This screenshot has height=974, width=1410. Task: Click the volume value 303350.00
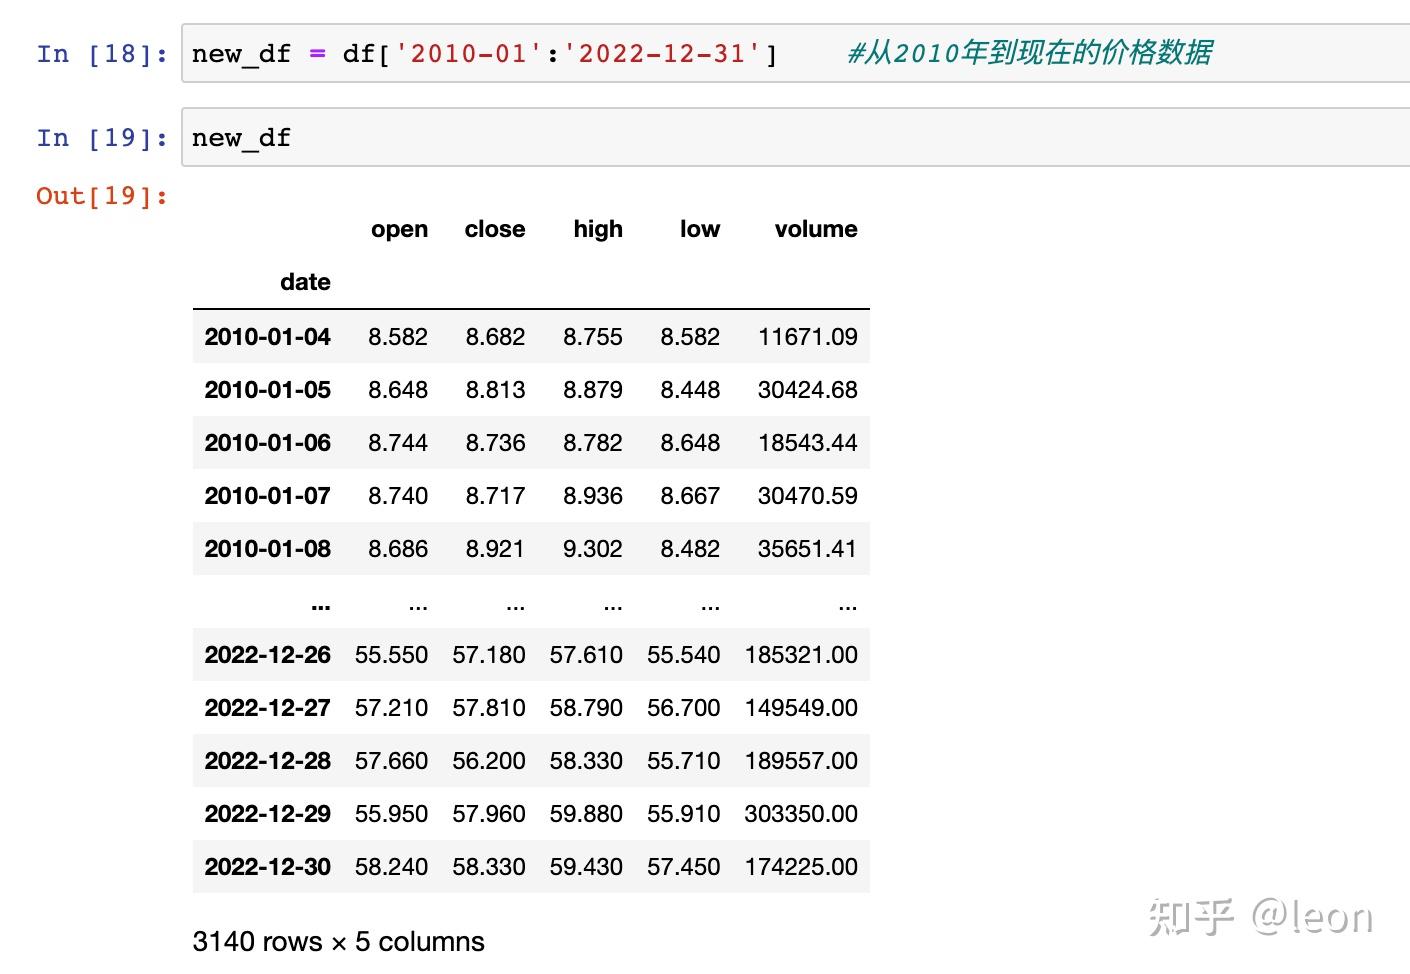801,814
